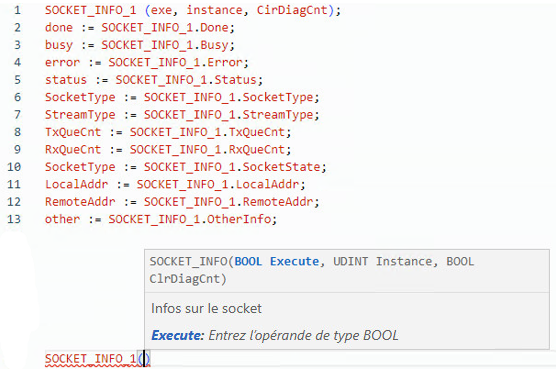This screenshot has height=370, width=556.
Task: Click 'SOCKET_INFO_1.Error' expression
Action: click(176, 62)
